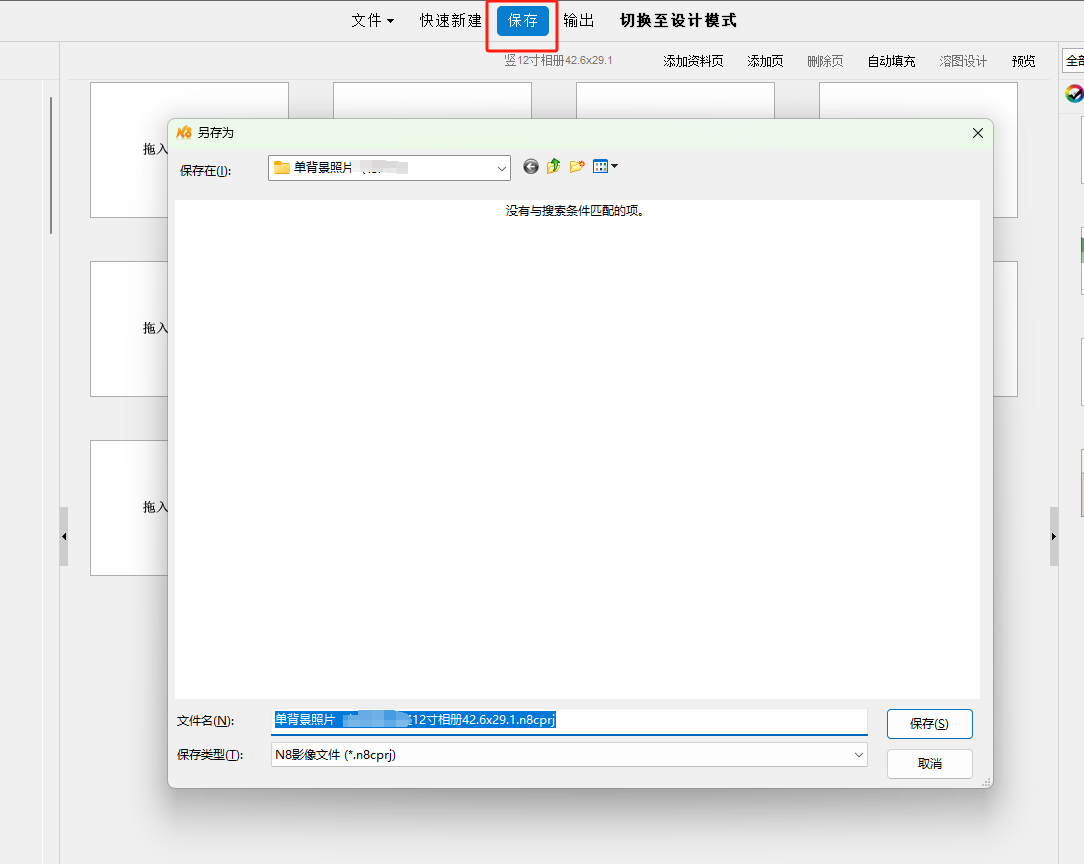Viewport: 1084px width, 864px height.
Task: Click the dialog resize grip corner
Action: [x=987, y=782]
